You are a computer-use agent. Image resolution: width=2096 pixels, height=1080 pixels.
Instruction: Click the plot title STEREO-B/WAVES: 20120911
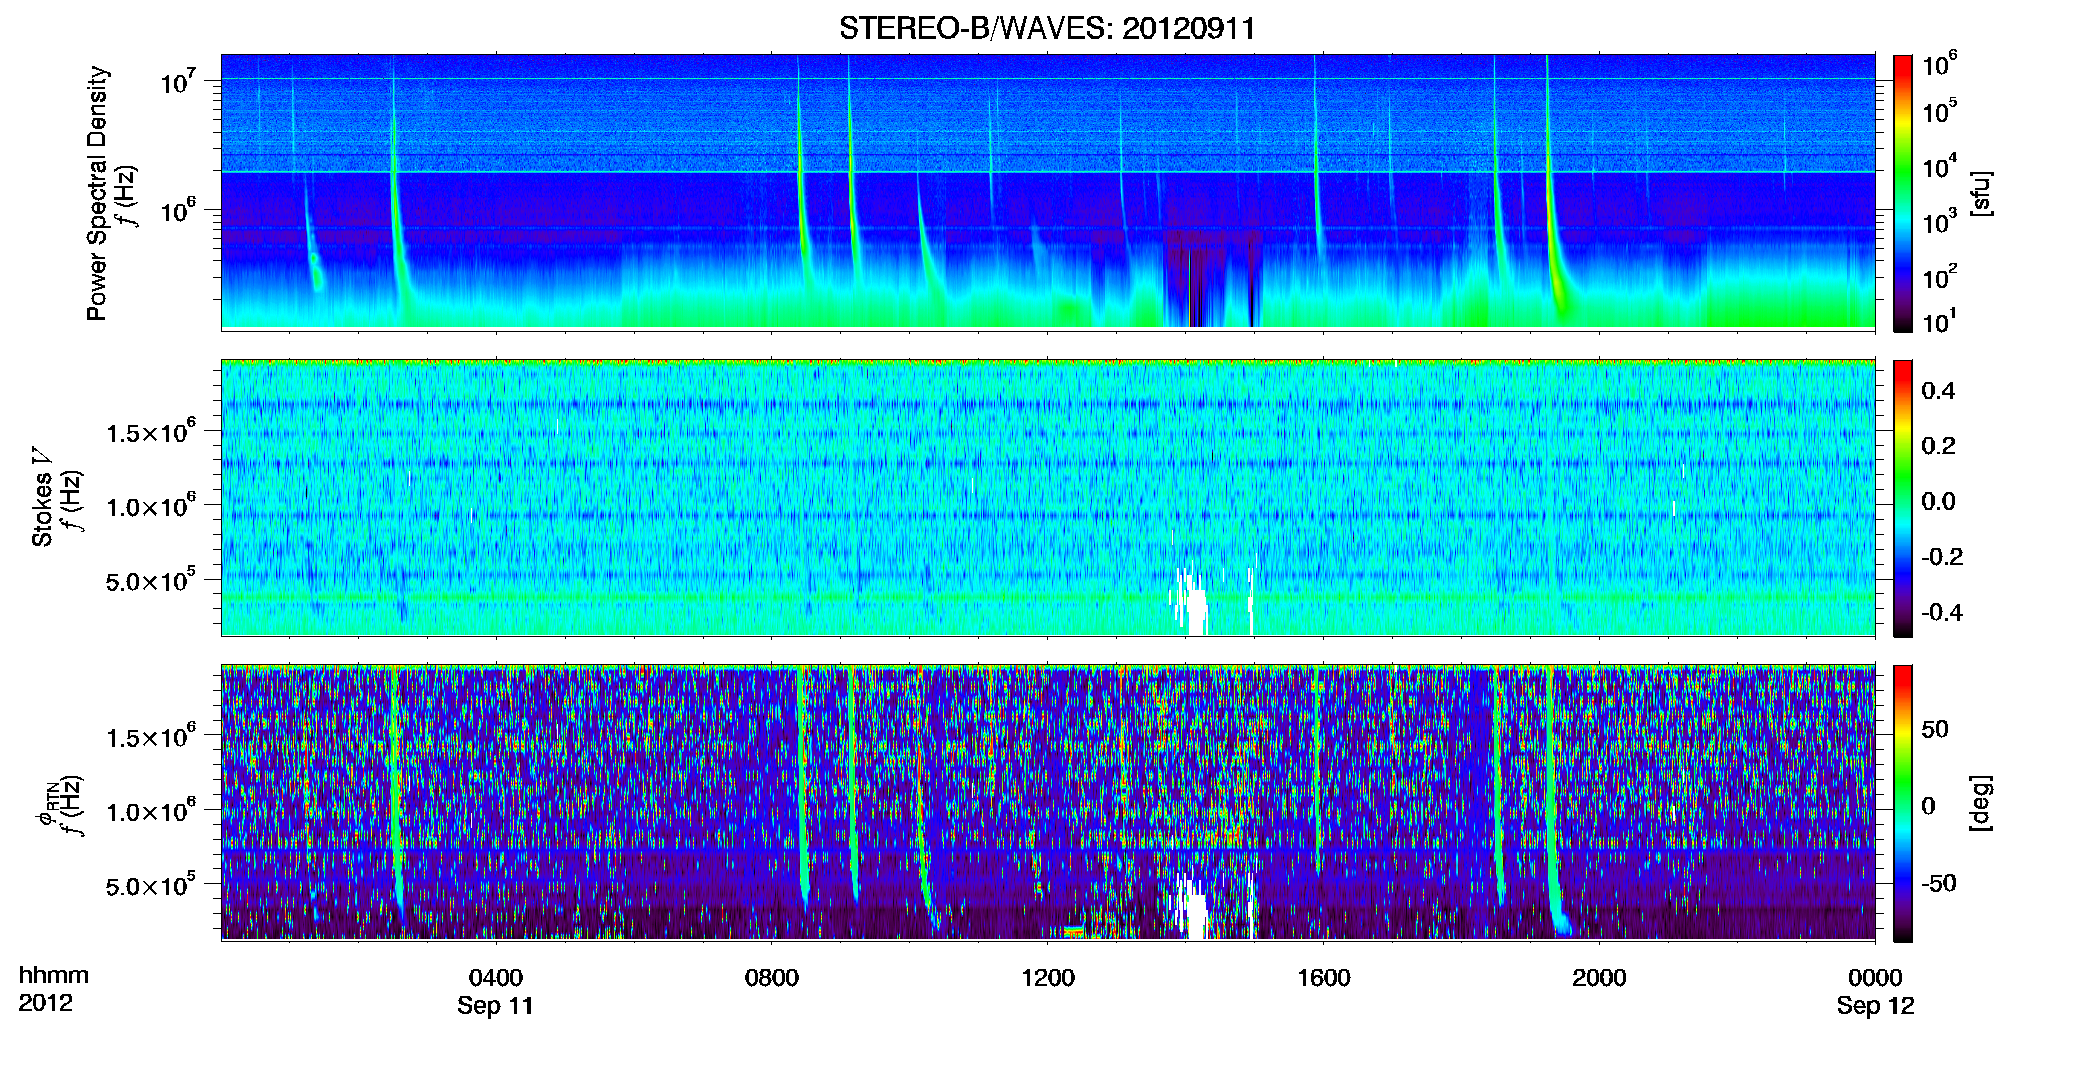(x=1047, y=28)
